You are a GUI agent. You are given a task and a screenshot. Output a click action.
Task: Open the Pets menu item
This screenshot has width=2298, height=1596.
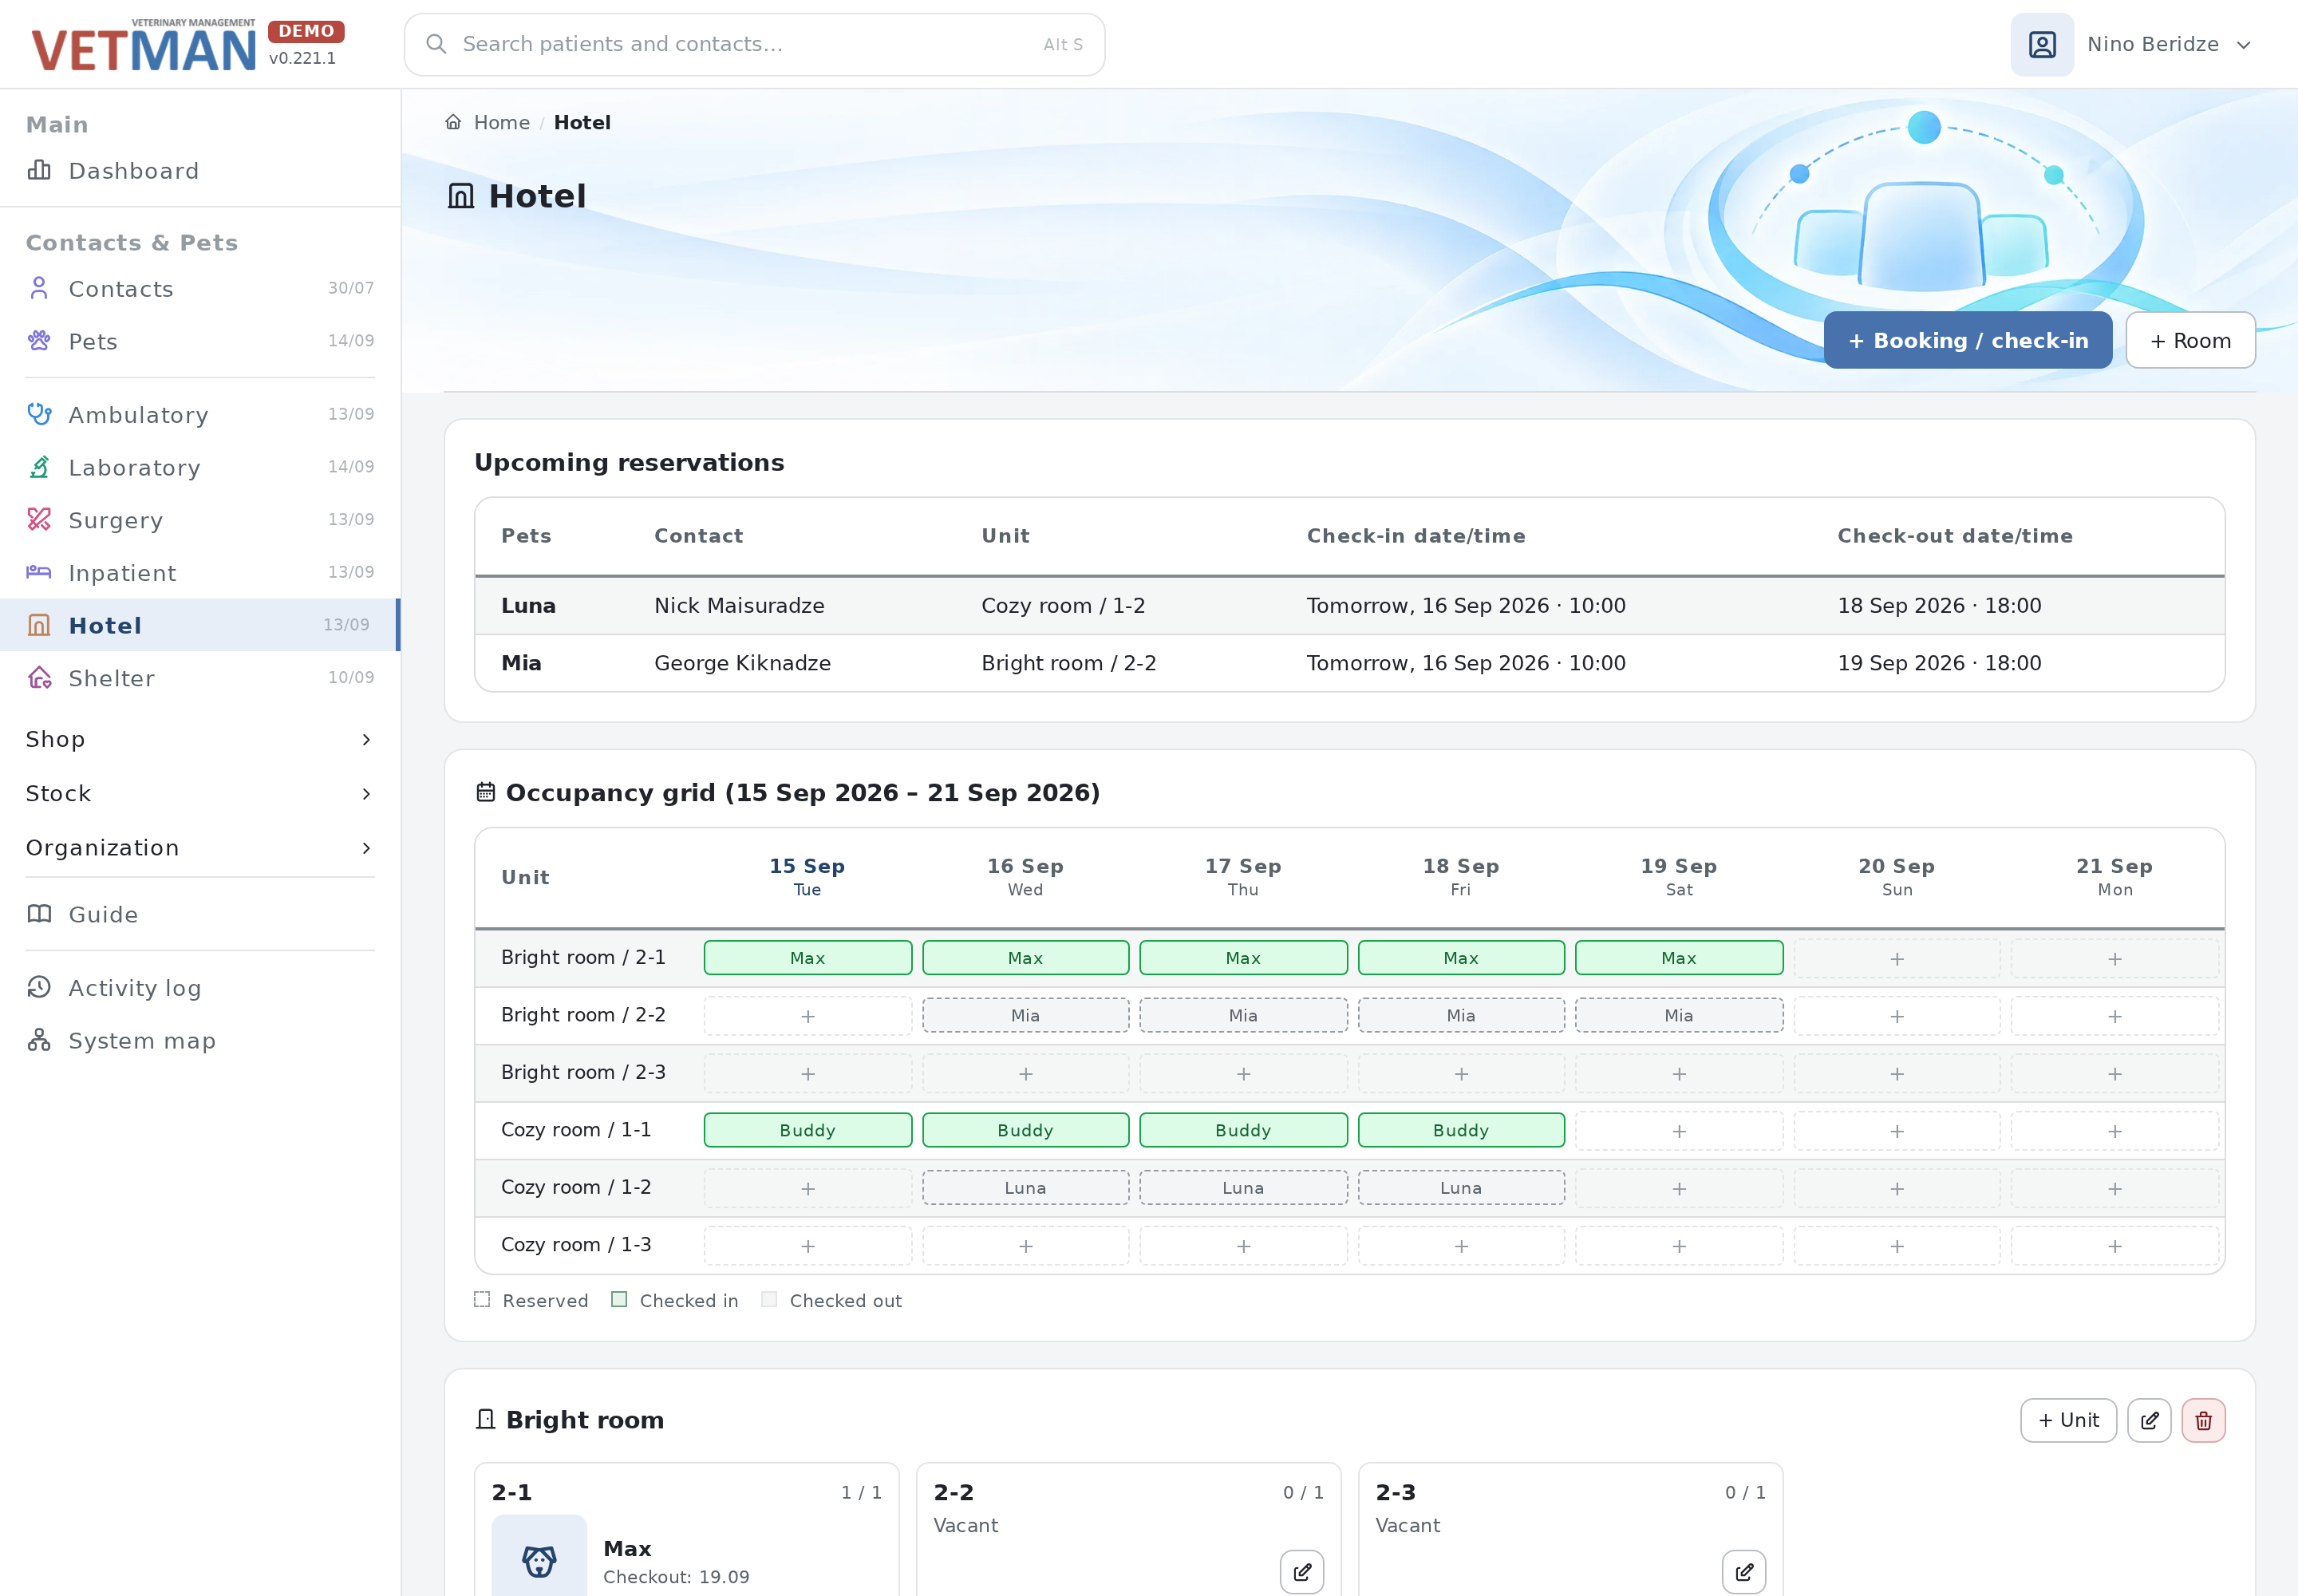[x=200, y=341]
